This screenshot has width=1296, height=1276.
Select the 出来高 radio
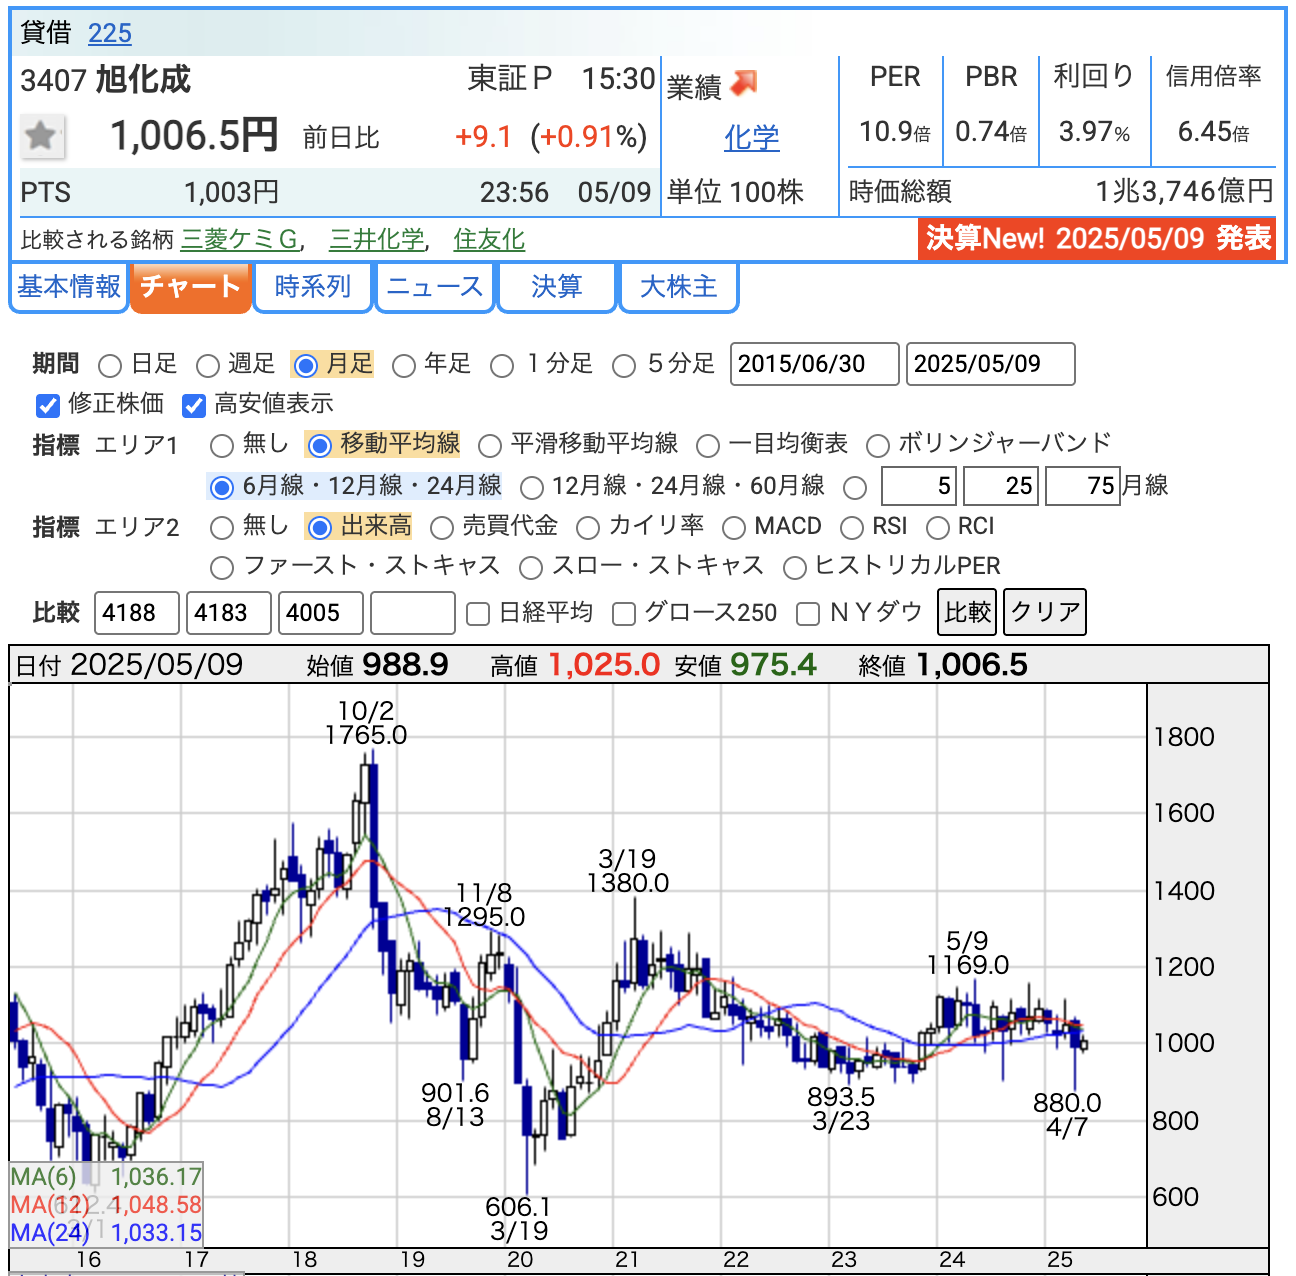[320, 528]
